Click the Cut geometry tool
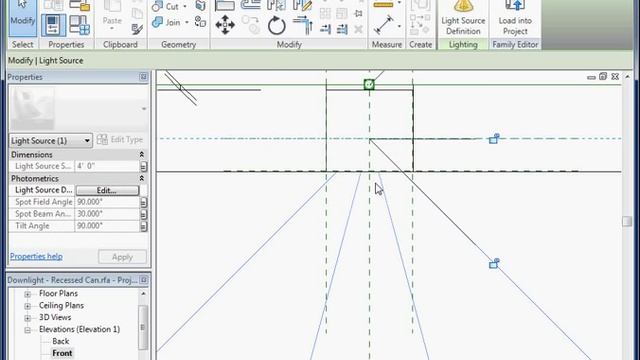 (166, 7)
